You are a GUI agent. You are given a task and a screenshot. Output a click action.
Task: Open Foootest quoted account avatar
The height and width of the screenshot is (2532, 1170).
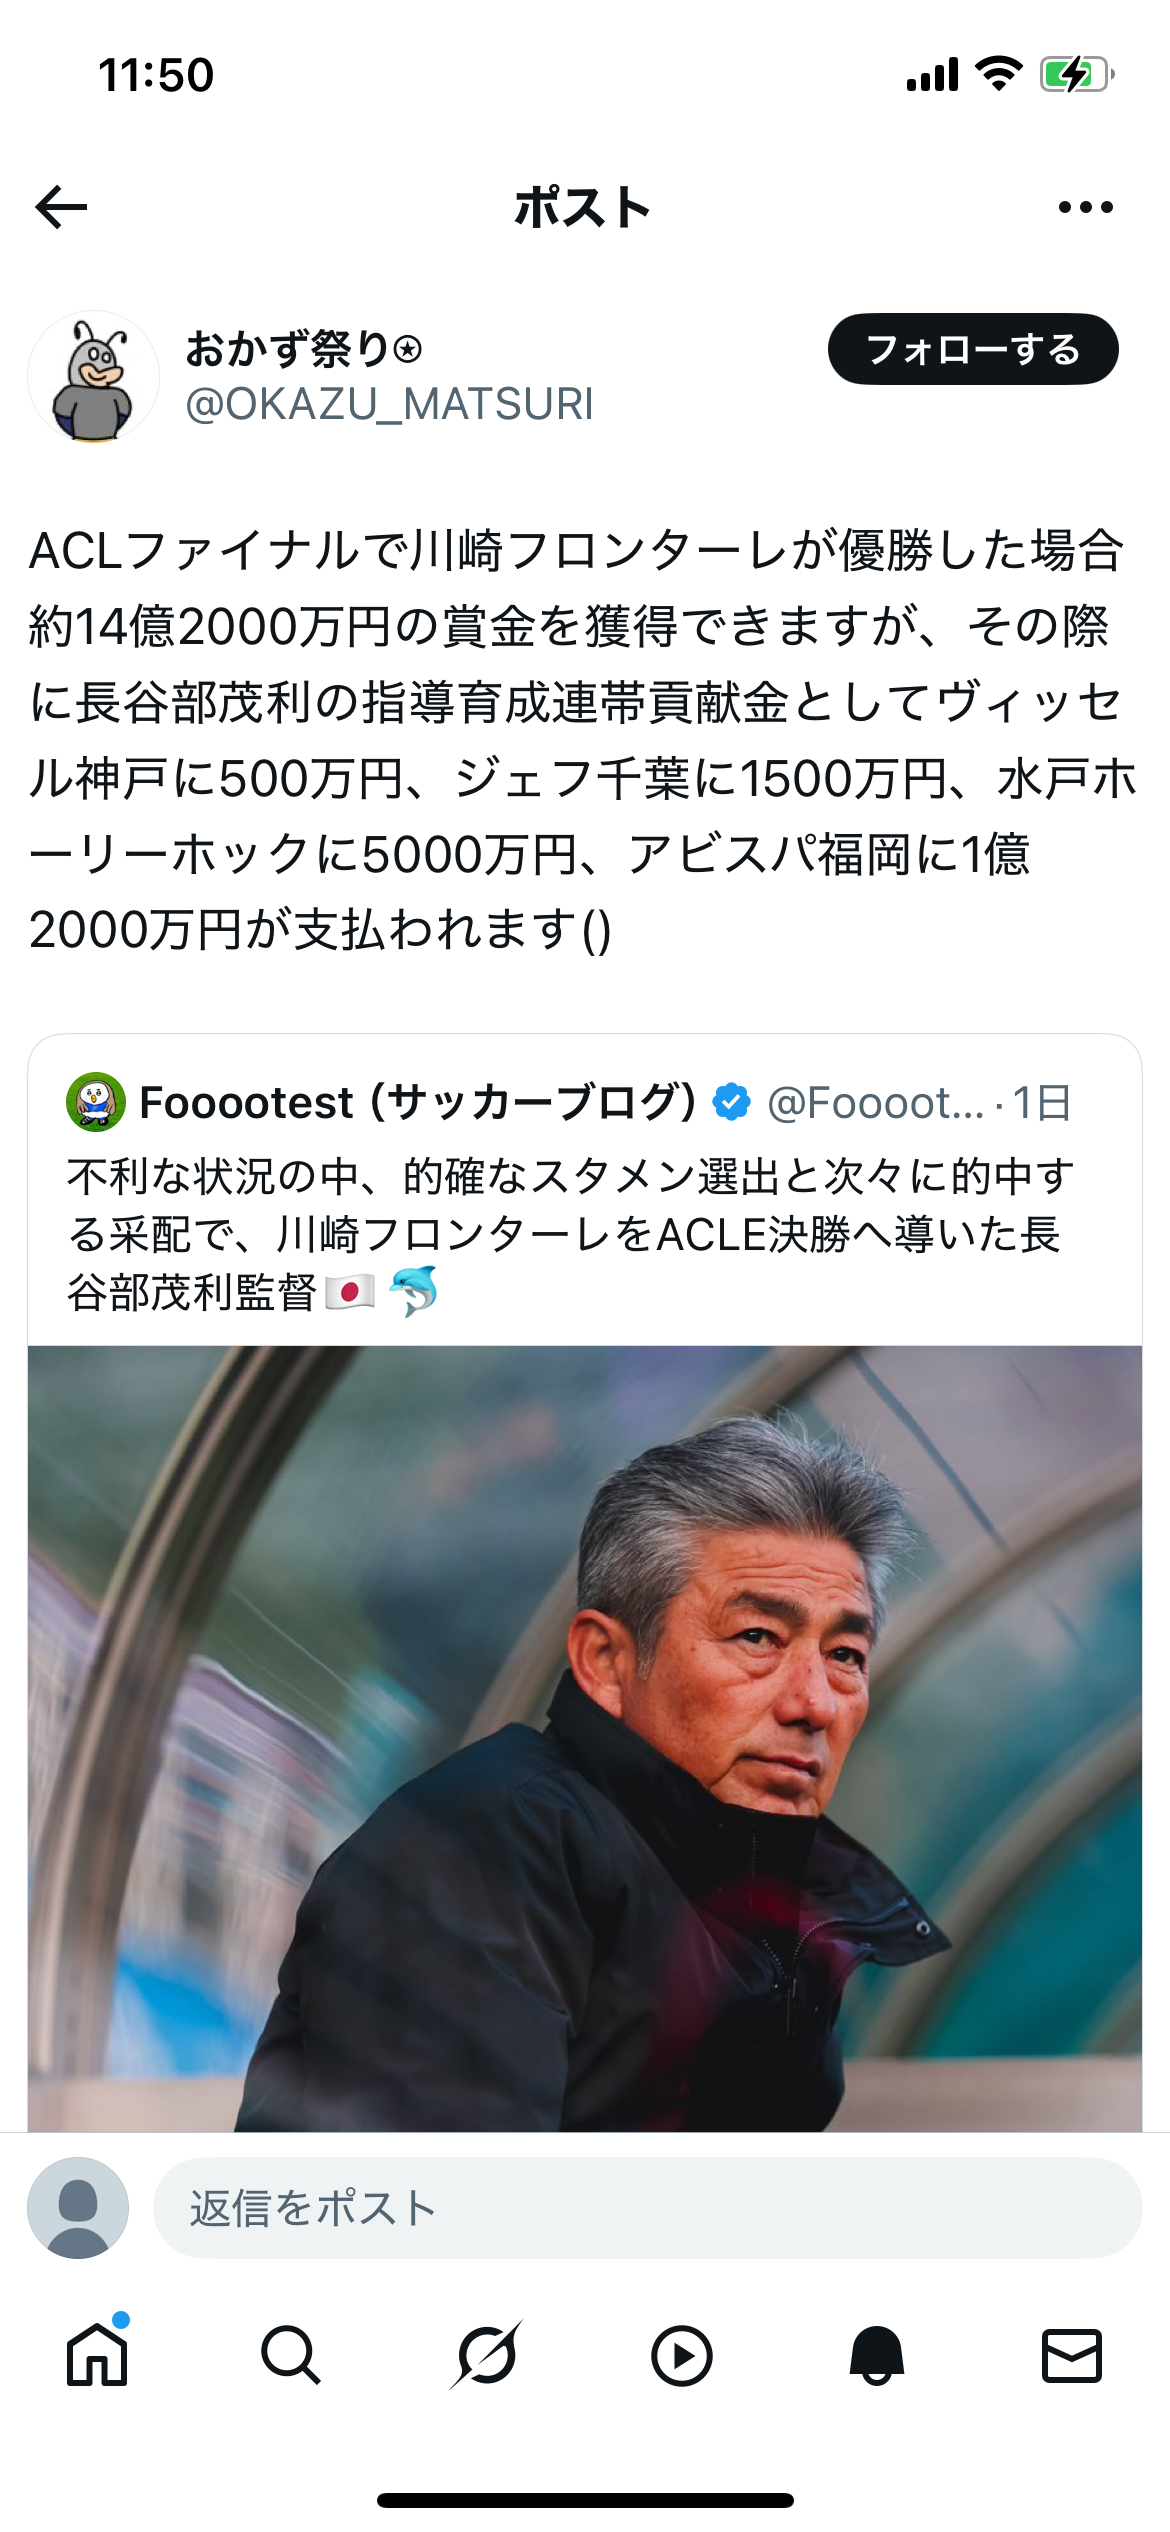coord(96,1102)
